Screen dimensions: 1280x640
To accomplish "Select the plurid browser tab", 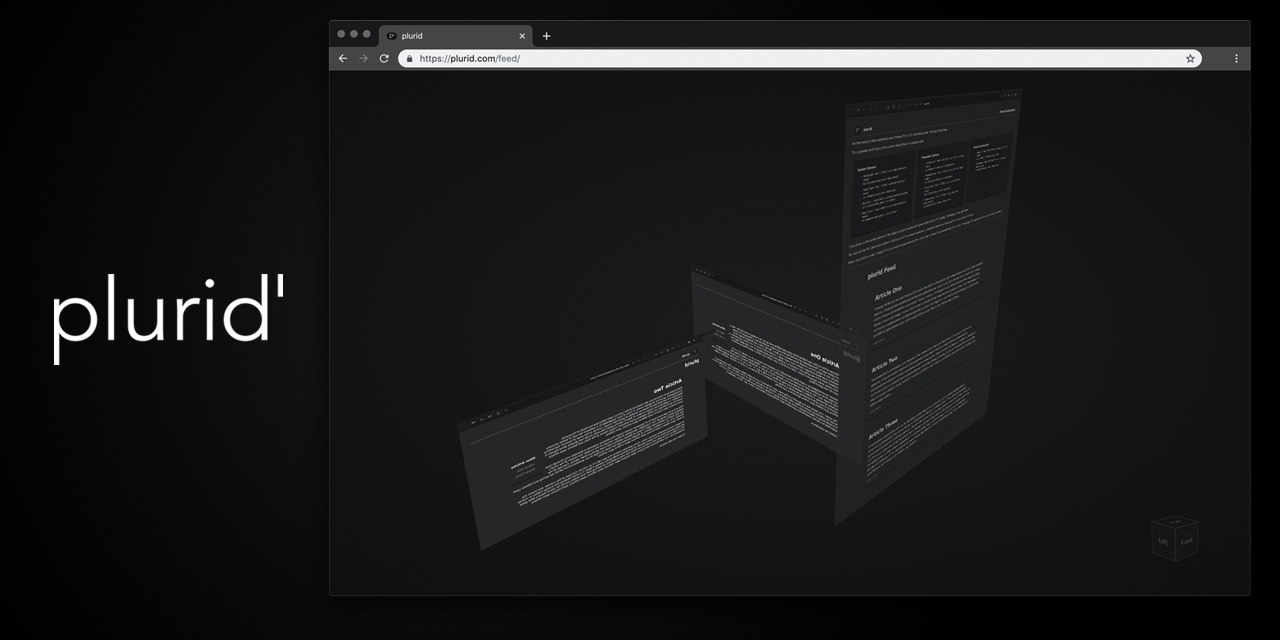I will (455, 36).
